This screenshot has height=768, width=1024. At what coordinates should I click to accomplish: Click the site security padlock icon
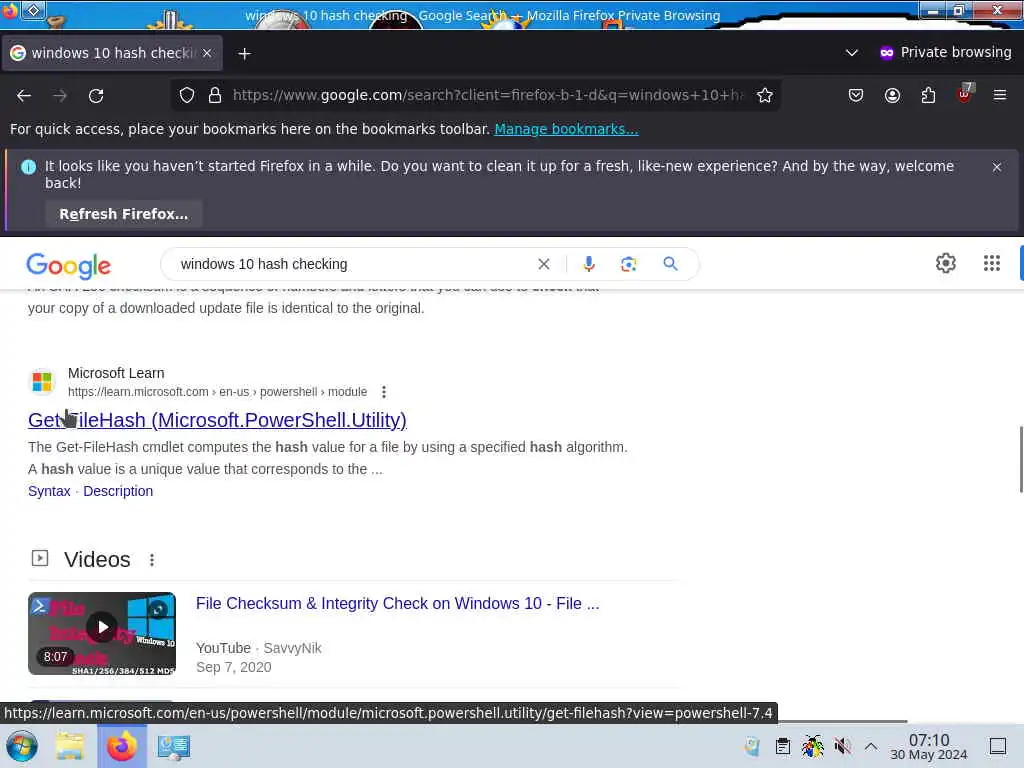pos(215,95)
